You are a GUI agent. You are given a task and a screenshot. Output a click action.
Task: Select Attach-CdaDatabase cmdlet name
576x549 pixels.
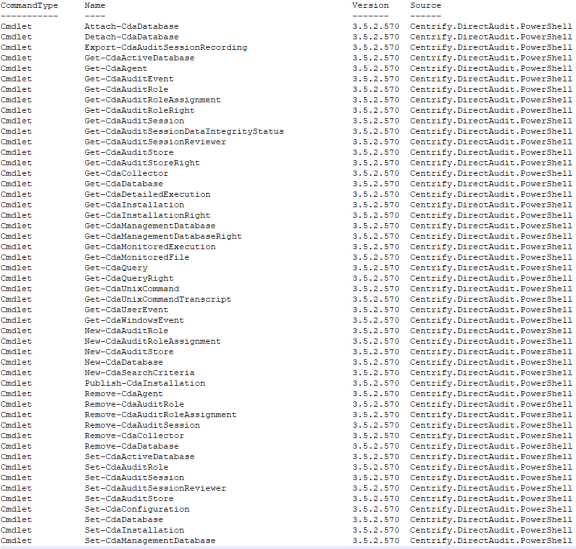132,26
